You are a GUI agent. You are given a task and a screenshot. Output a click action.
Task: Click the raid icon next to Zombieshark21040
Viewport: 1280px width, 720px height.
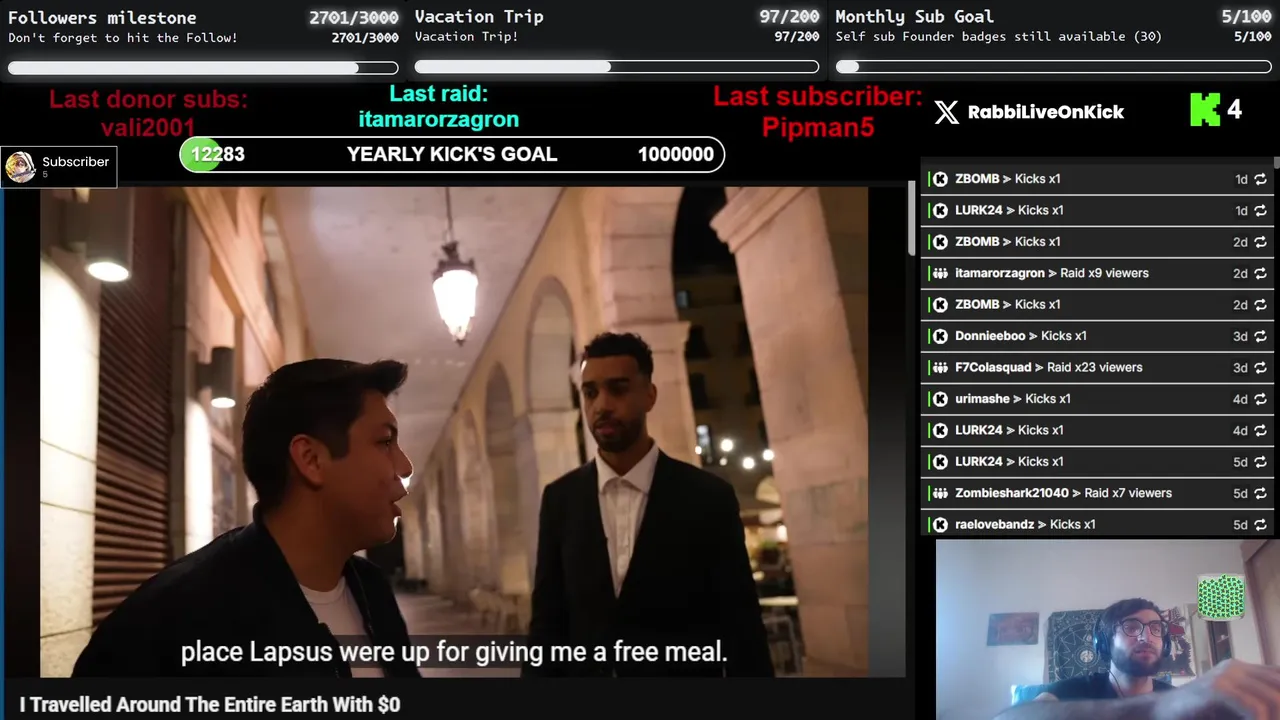click(x=940, y=493)
